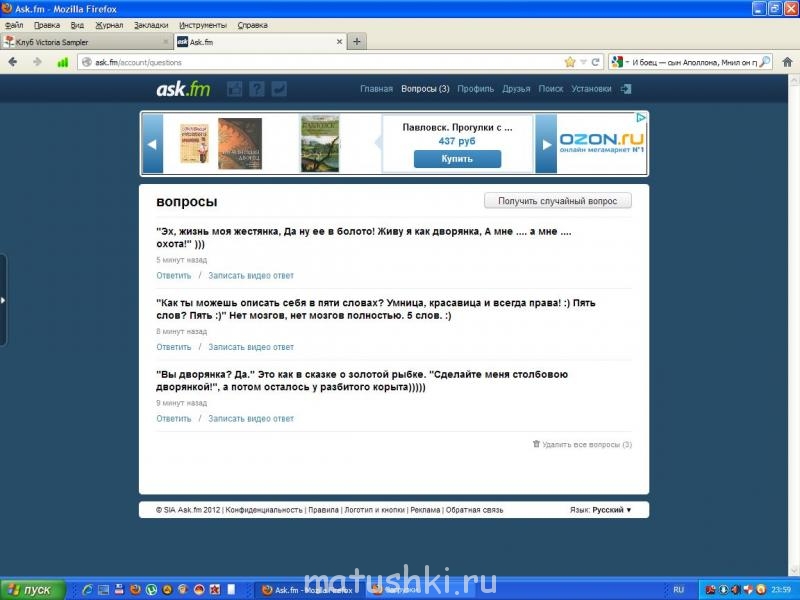
Task: Bookmark page with the star icon
Action: pos(569,62)
